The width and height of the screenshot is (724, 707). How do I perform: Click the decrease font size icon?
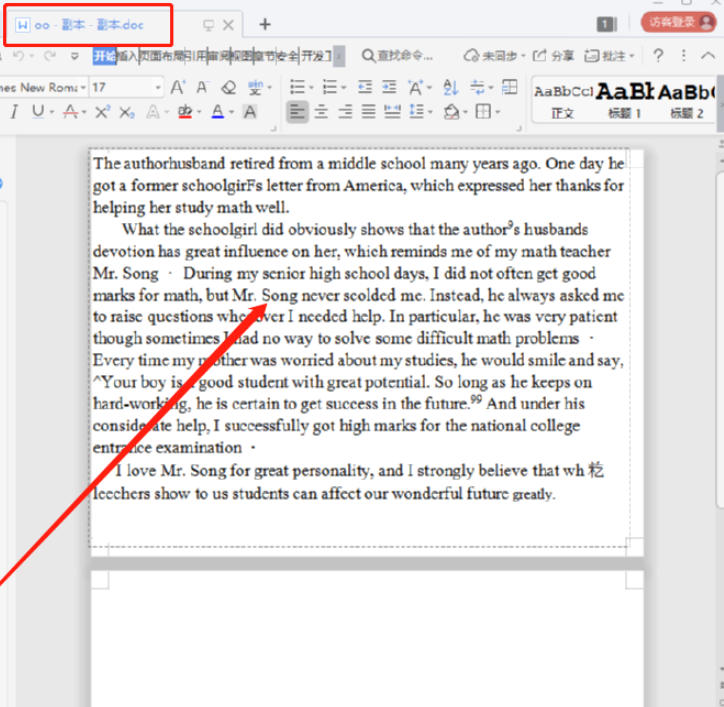click(x=202, y=87)
